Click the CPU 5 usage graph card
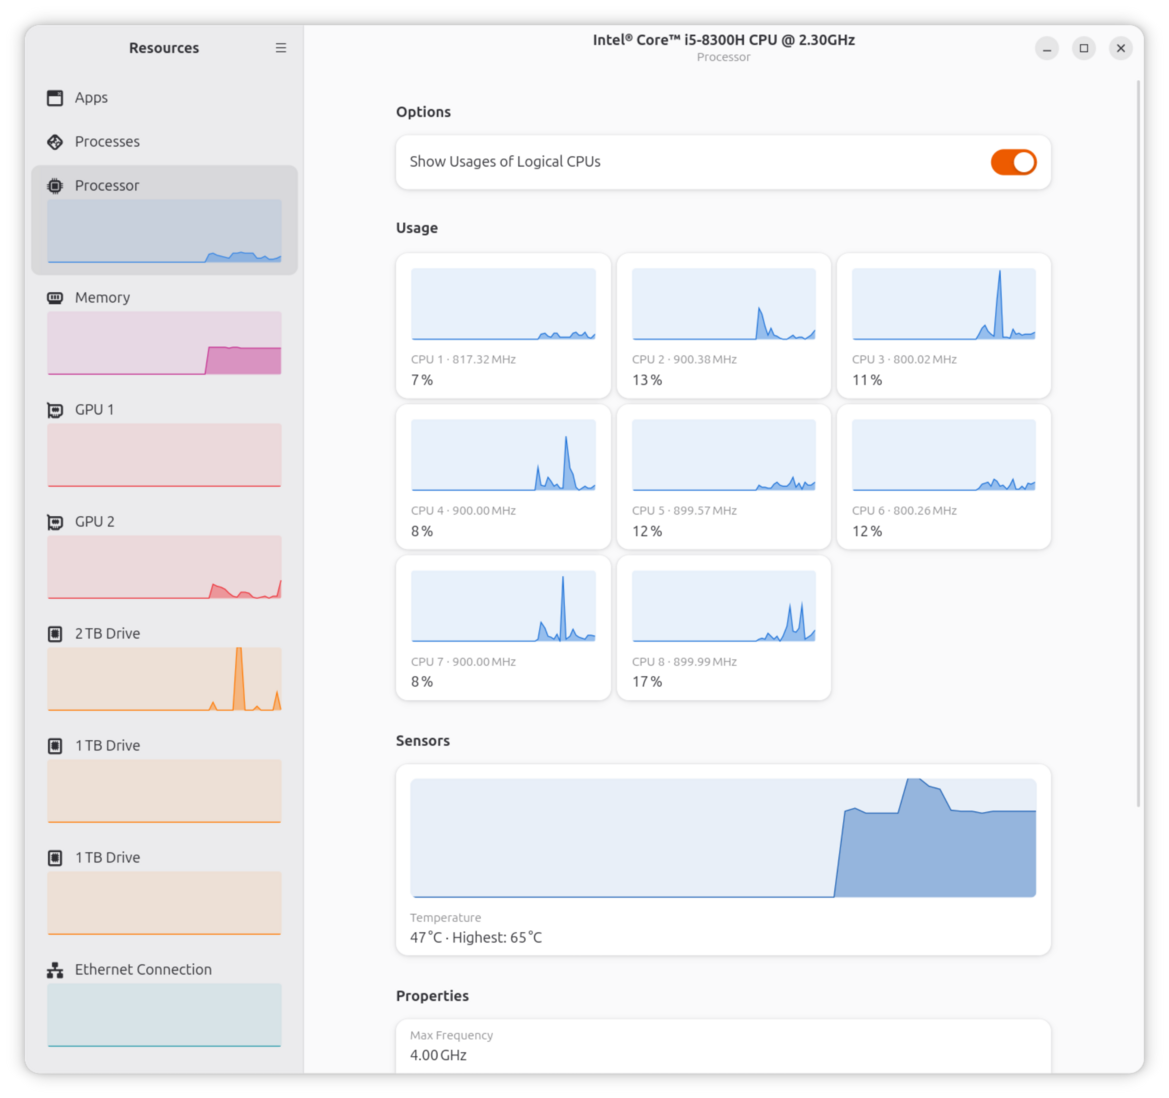 coord(723,477)
